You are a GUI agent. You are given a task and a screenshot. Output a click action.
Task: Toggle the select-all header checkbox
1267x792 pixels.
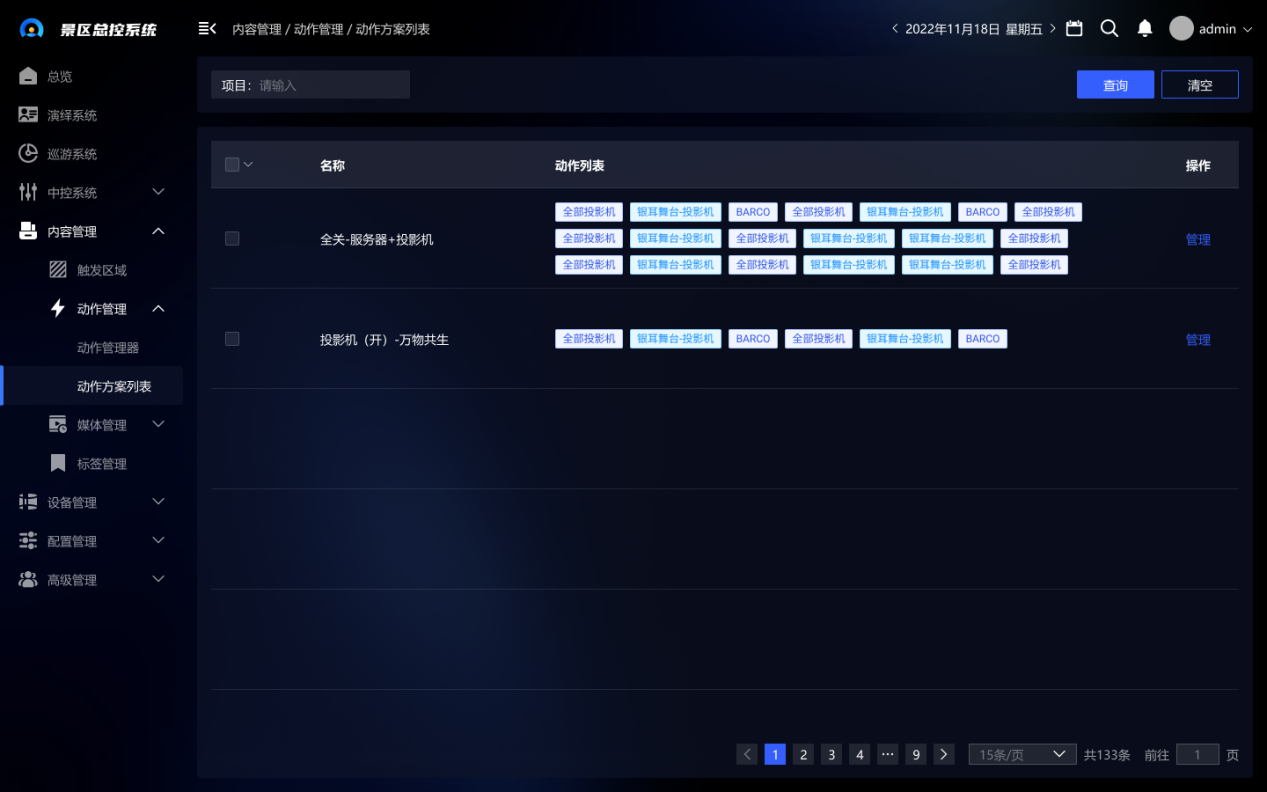point(232,165)
